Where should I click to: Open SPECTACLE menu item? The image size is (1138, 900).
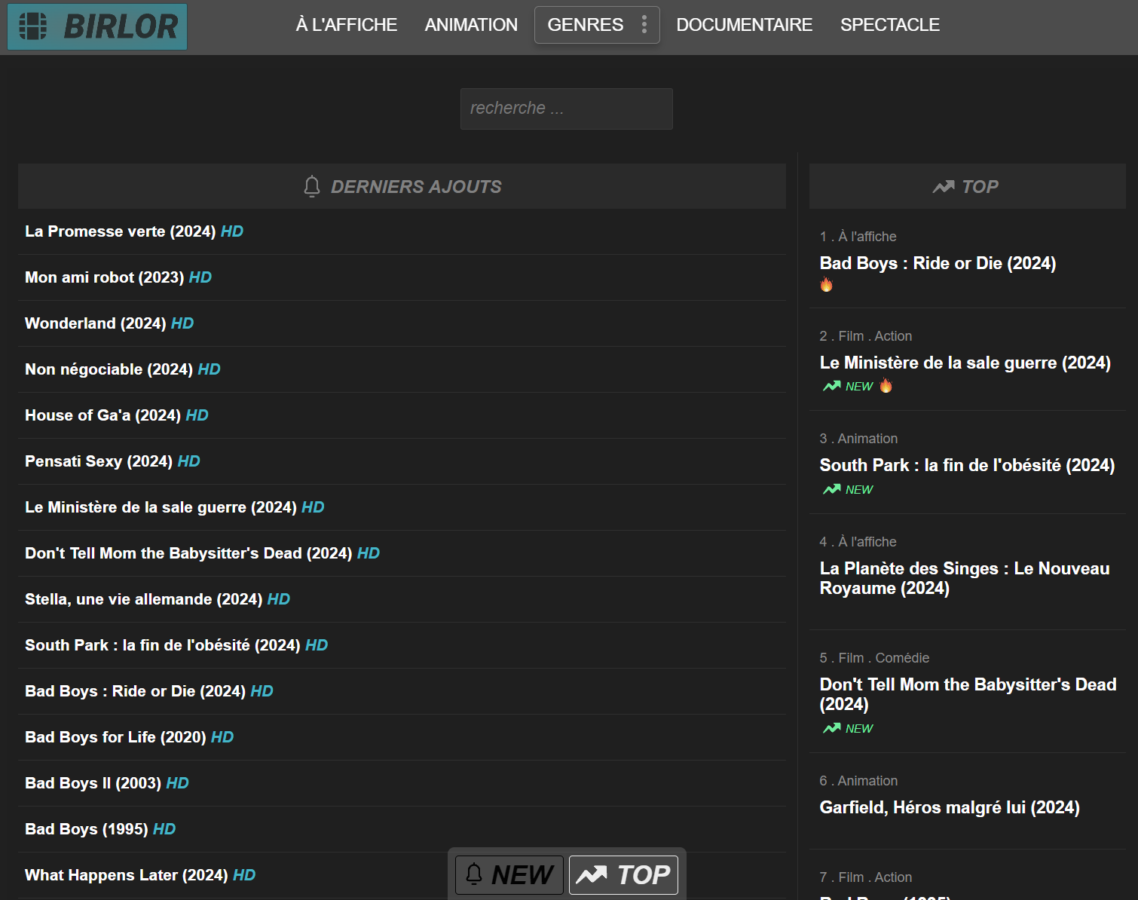[890, 25]
